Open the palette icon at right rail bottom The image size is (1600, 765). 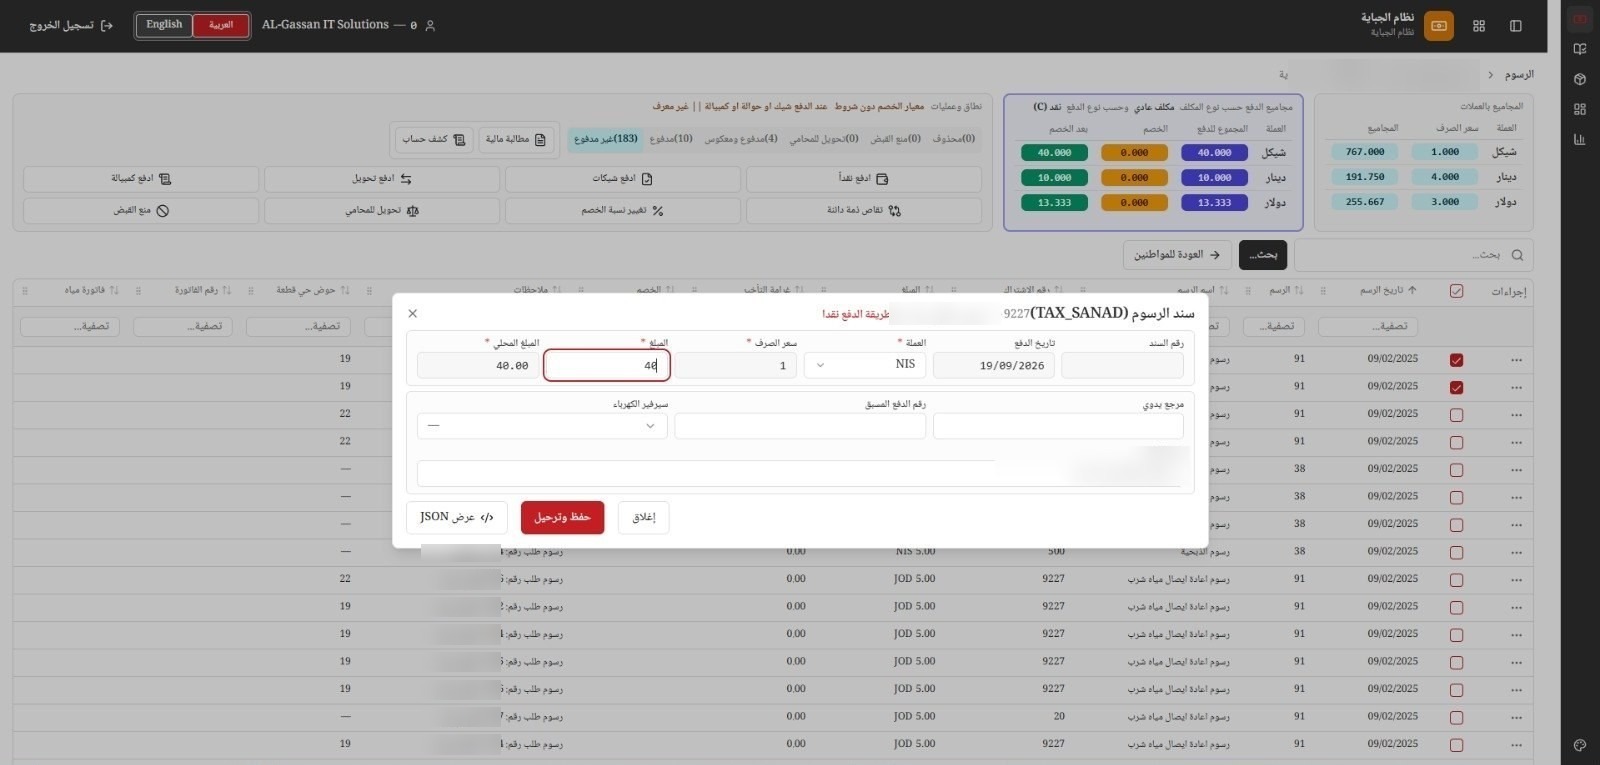pos(1580,745)
